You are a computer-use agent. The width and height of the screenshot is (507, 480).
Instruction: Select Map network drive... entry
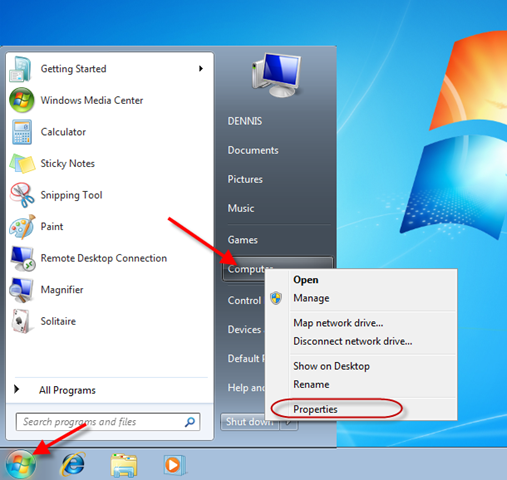coord(338,323)
